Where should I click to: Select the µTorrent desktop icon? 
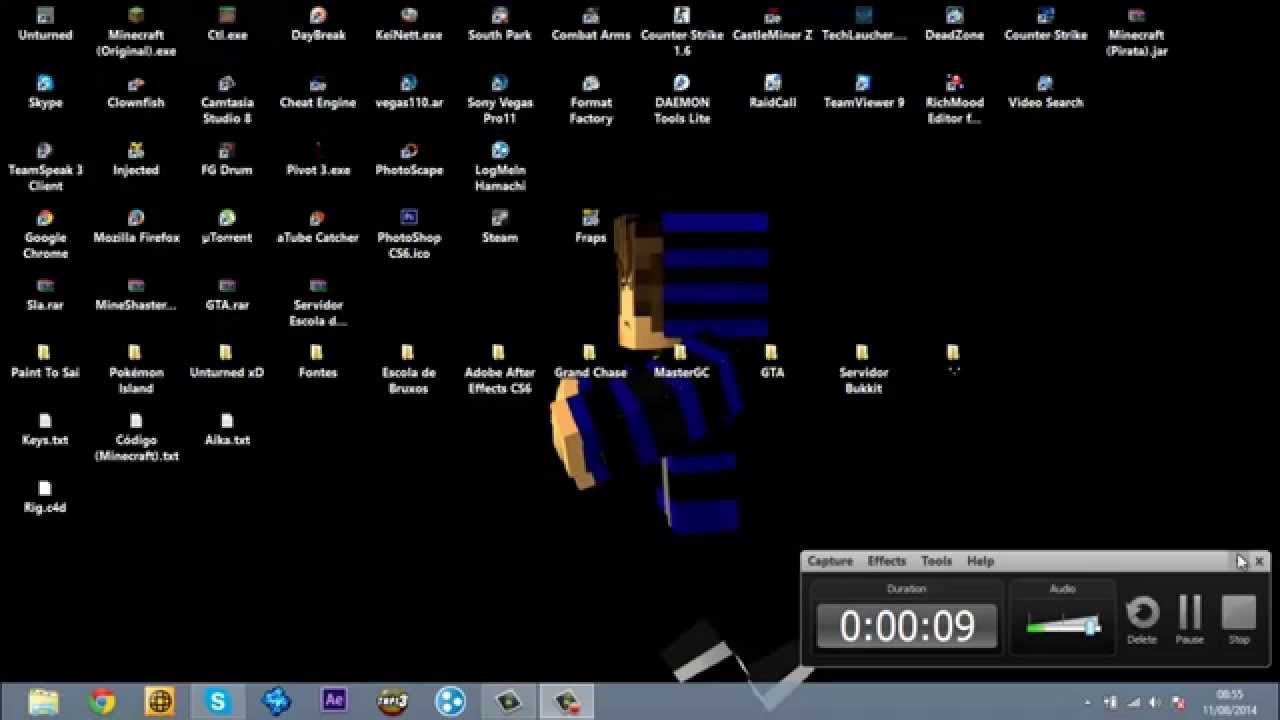coord(227,228)
